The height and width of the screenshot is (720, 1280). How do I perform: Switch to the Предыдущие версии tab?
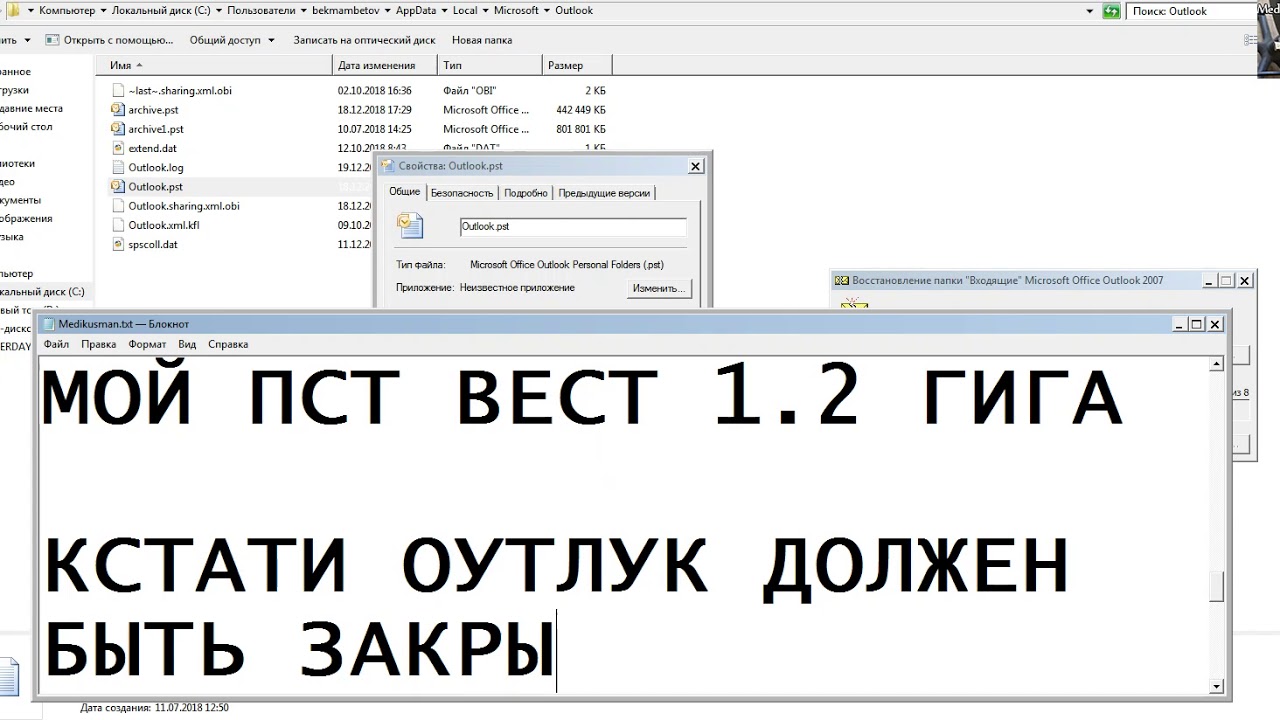click(604, 193)
